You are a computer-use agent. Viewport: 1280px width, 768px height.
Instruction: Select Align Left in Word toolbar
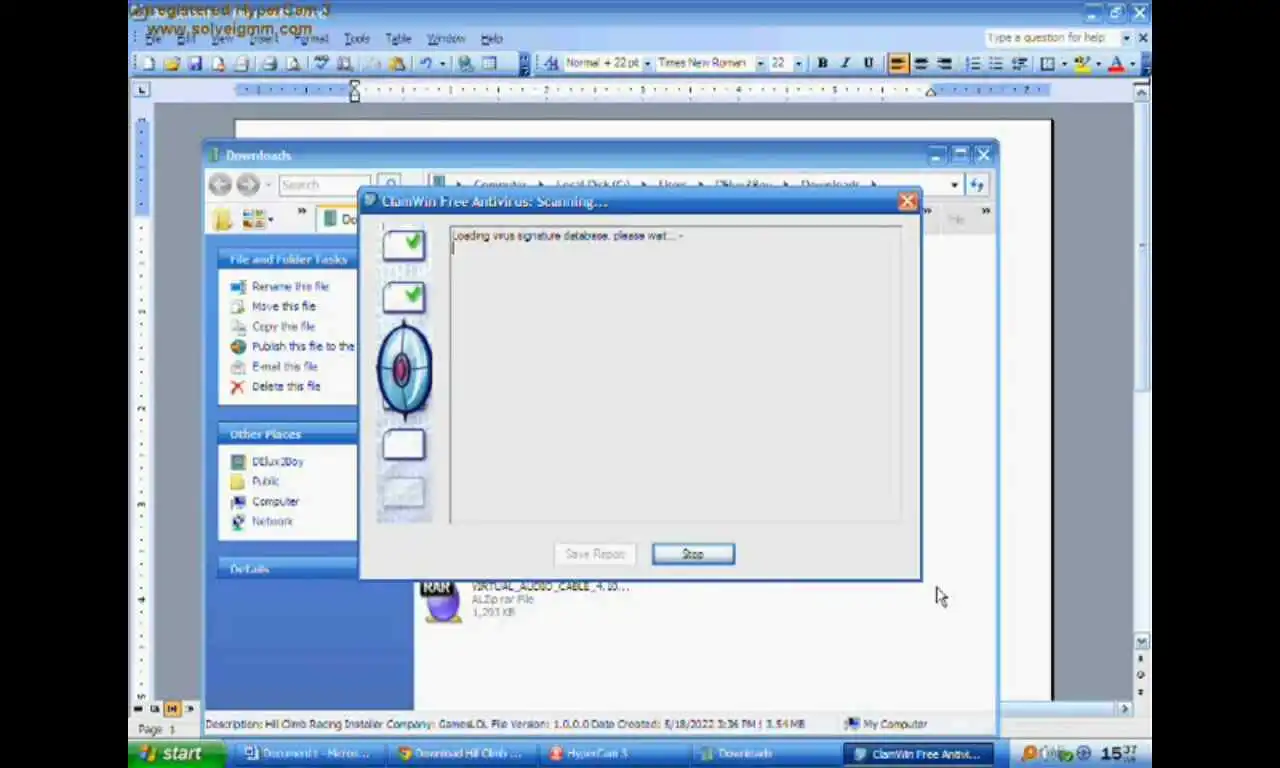pos(898,63)
